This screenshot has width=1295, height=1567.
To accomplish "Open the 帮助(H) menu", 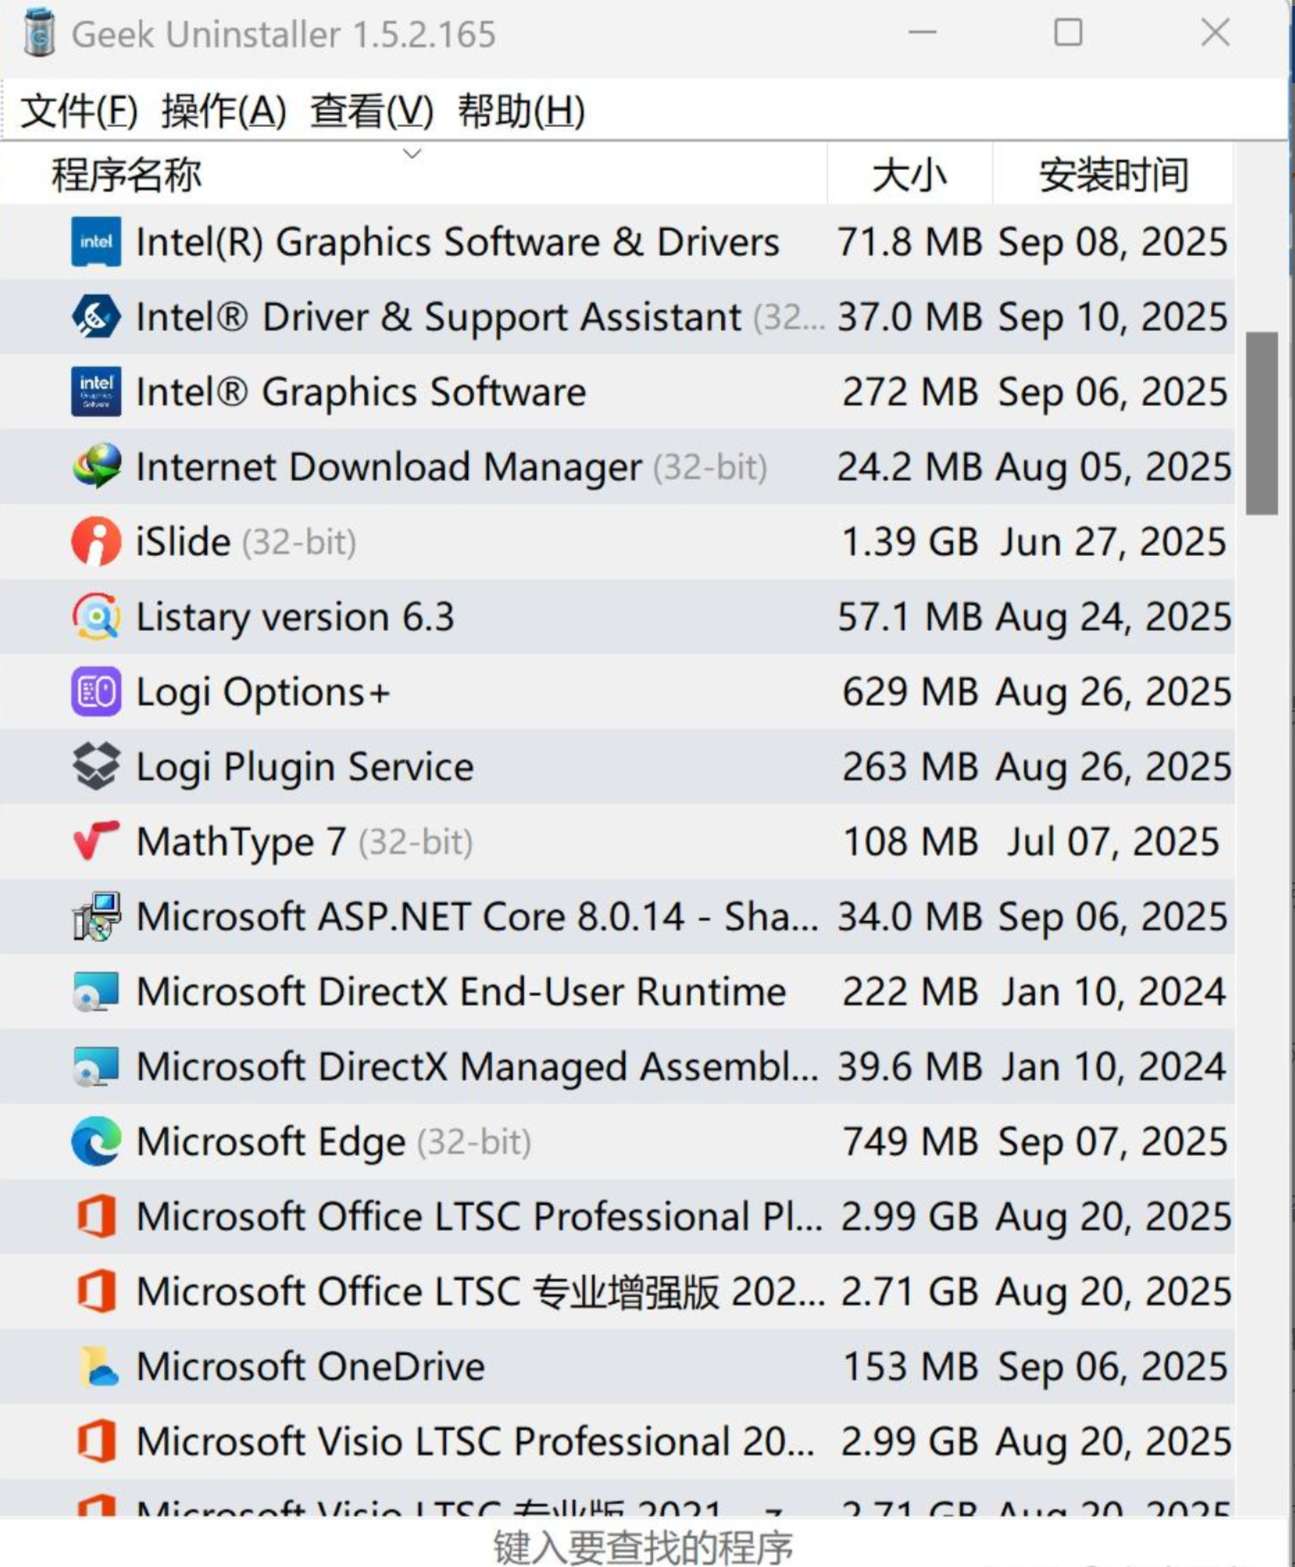I will click(520, 111).
